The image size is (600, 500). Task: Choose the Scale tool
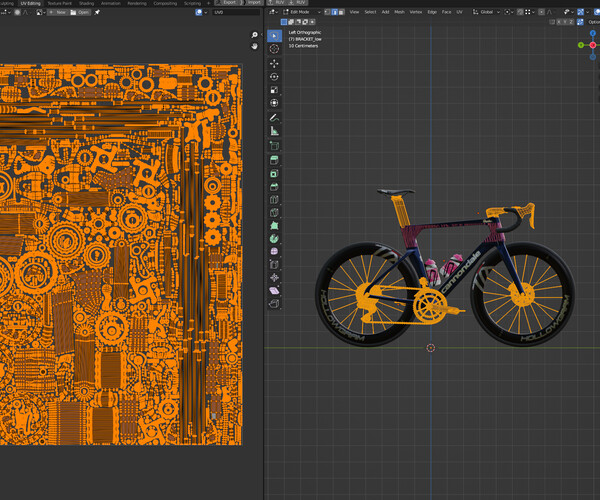[x=274, y=90]
